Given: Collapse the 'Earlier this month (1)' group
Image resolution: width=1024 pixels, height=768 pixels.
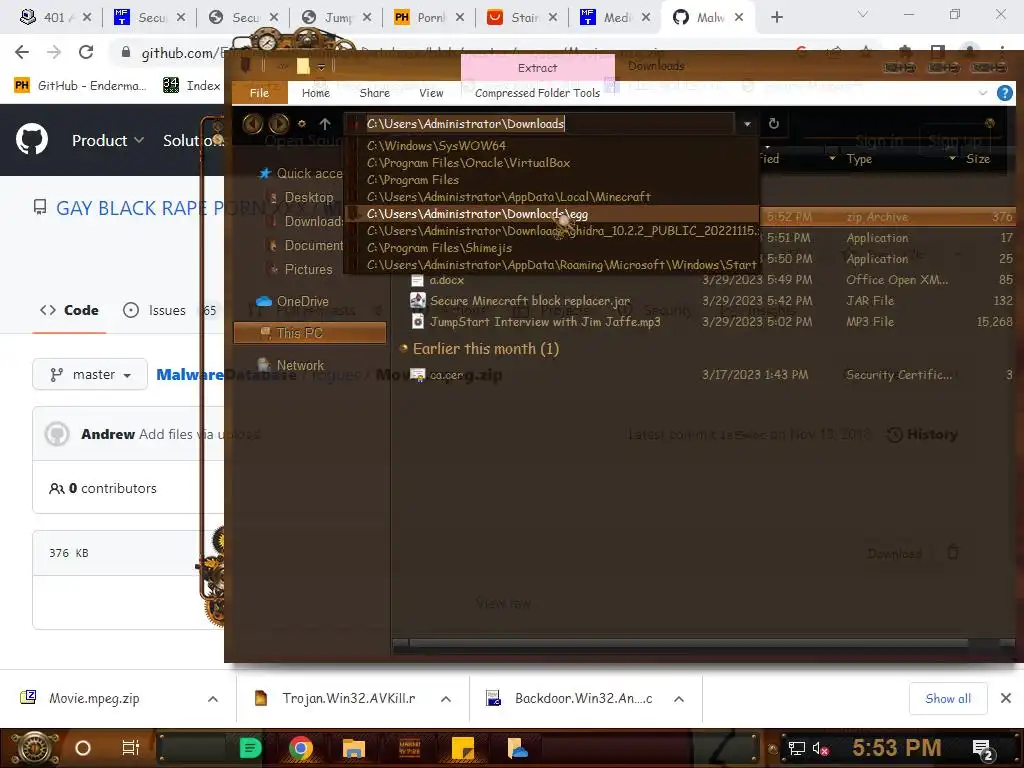Looking at the screenshot, I should point(404,349).
